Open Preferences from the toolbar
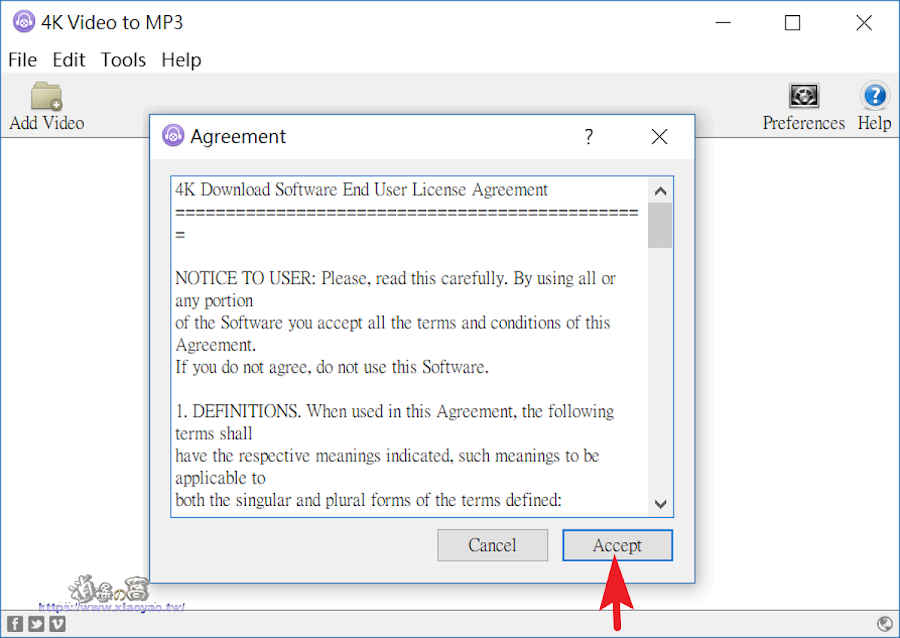The image size is (900, 638). pos(804,107)
